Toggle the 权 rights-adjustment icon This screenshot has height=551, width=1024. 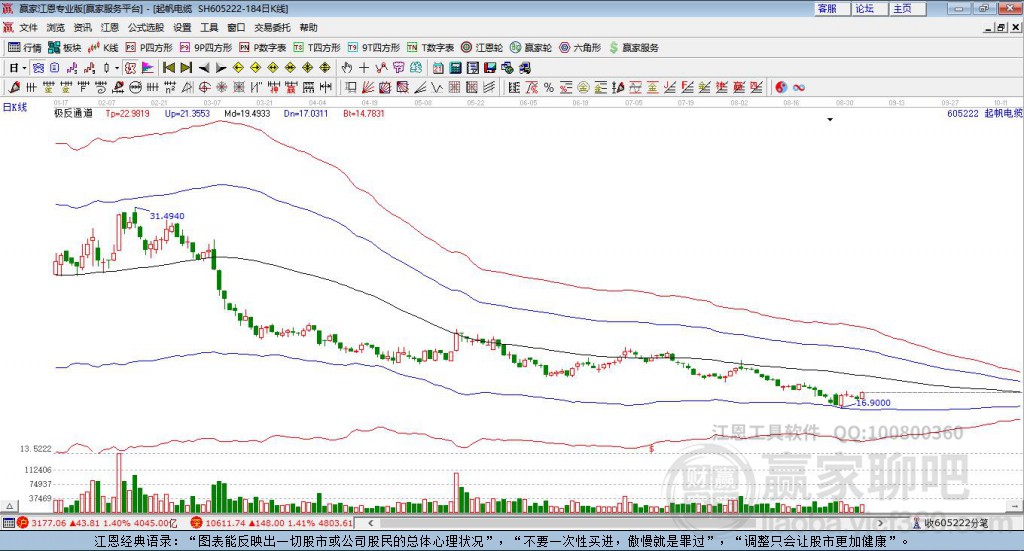pos(130,68)
